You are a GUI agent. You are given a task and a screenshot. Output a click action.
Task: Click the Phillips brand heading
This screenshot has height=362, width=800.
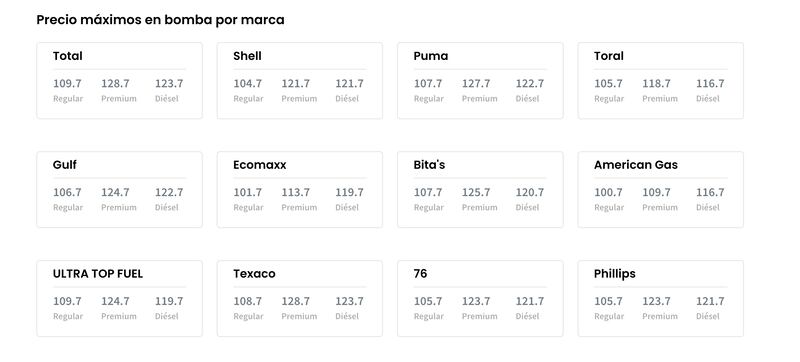(615, 274)
